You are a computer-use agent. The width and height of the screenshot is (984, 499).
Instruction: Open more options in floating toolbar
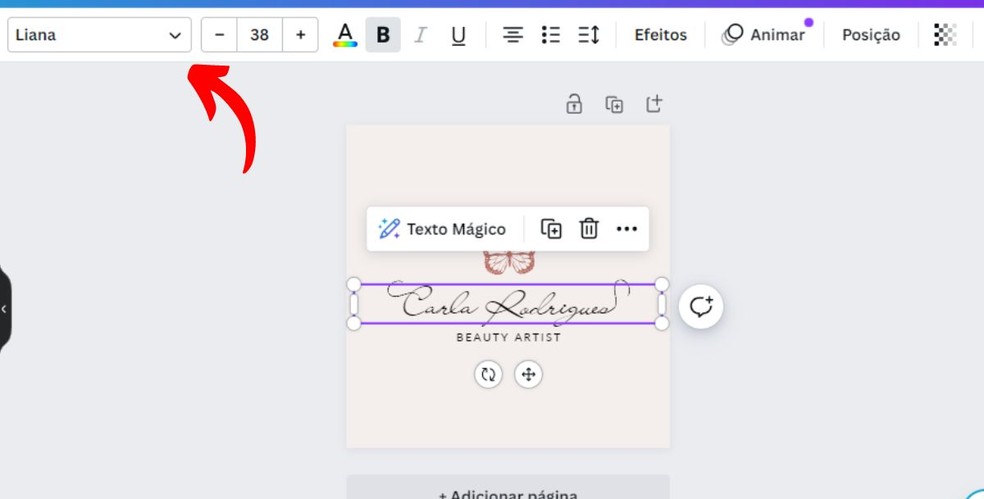point(627,229)
